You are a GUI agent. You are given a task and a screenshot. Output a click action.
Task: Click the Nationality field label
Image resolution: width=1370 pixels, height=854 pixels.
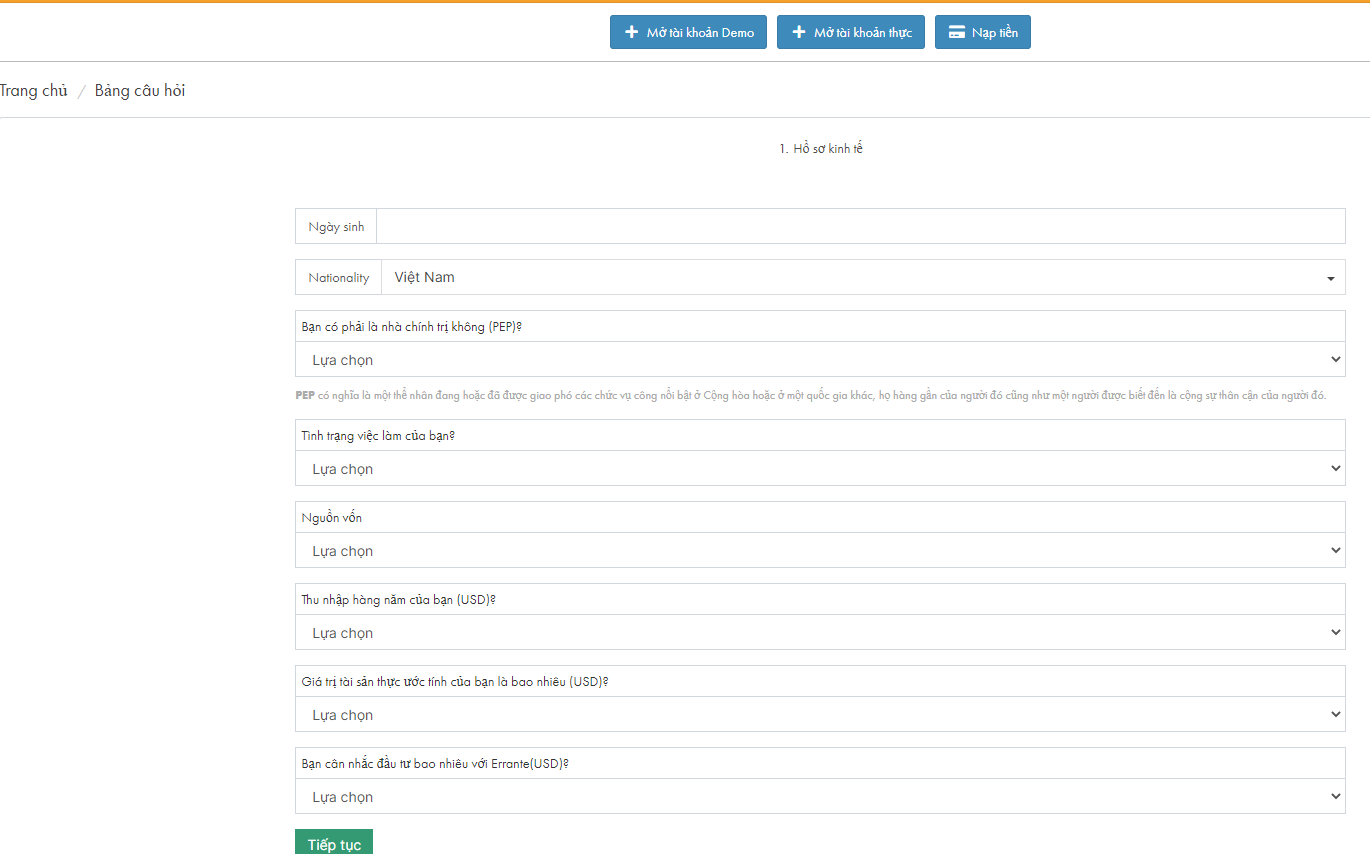[x=338, y=278]
